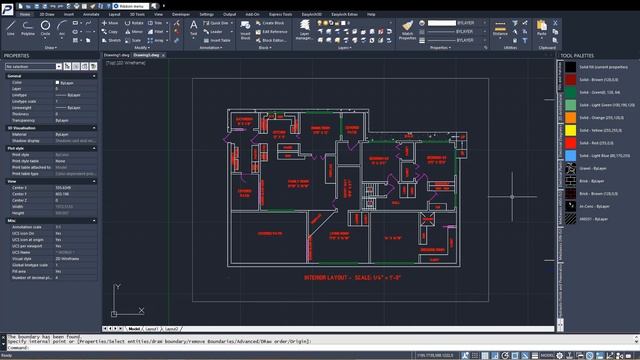Switch to the 3D Draw ribbon tab

click(x=47, y=14)
